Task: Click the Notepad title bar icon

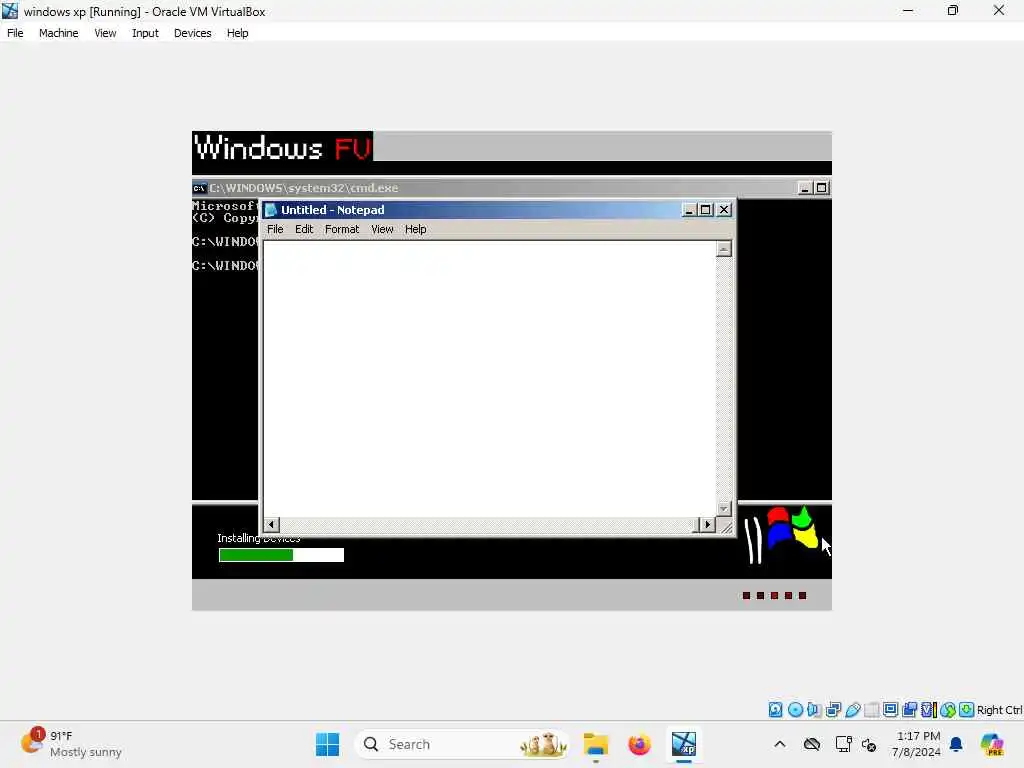Action: 271,210
